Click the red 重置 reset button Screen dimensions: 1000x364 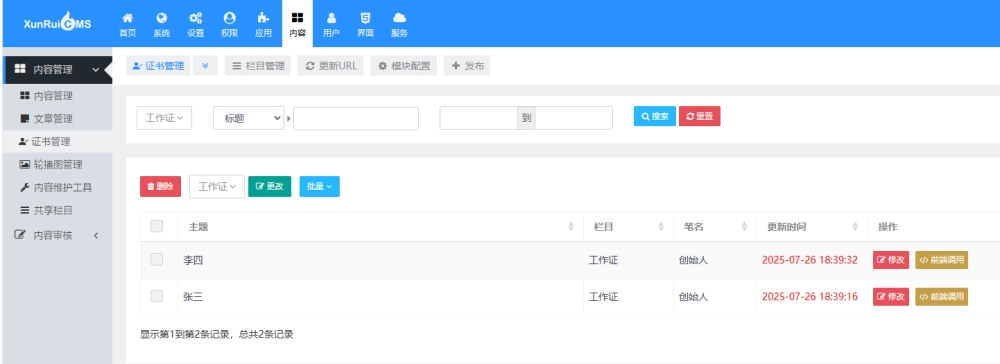700,116
